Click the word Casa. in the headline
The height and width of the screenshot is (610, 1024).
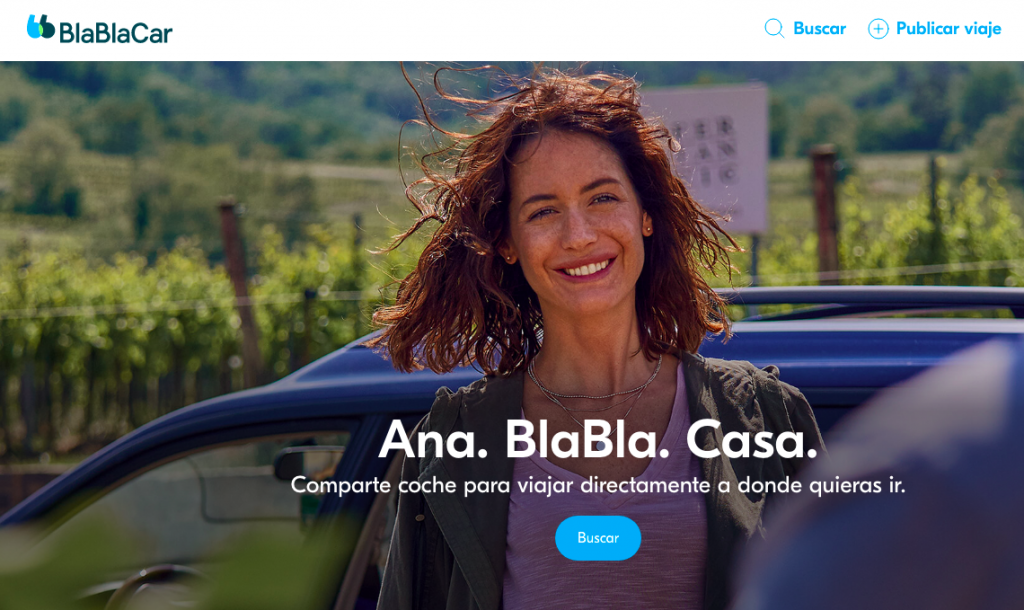pos(752,440)
